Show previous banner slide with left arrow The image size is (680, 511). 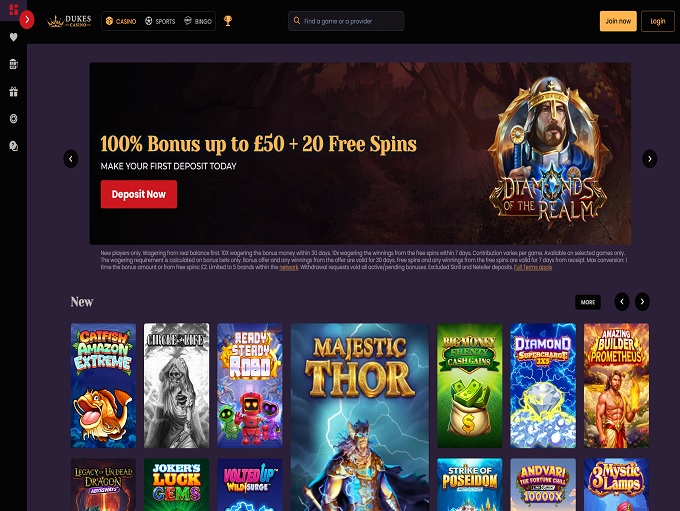pos(71,159)
